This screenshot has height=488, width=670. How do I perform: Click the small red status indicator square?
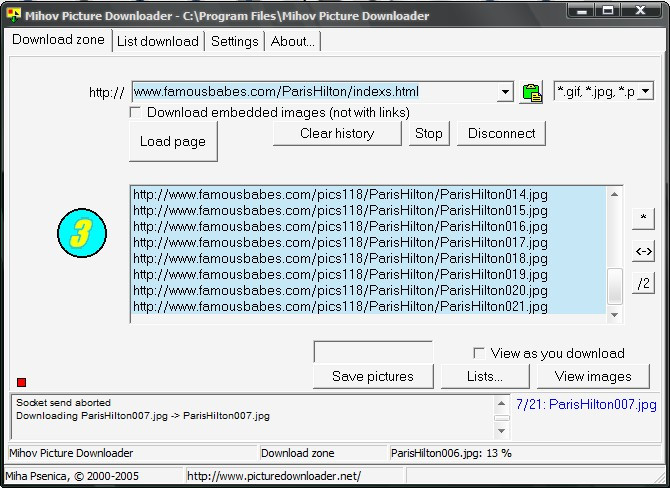pos(21,382)
